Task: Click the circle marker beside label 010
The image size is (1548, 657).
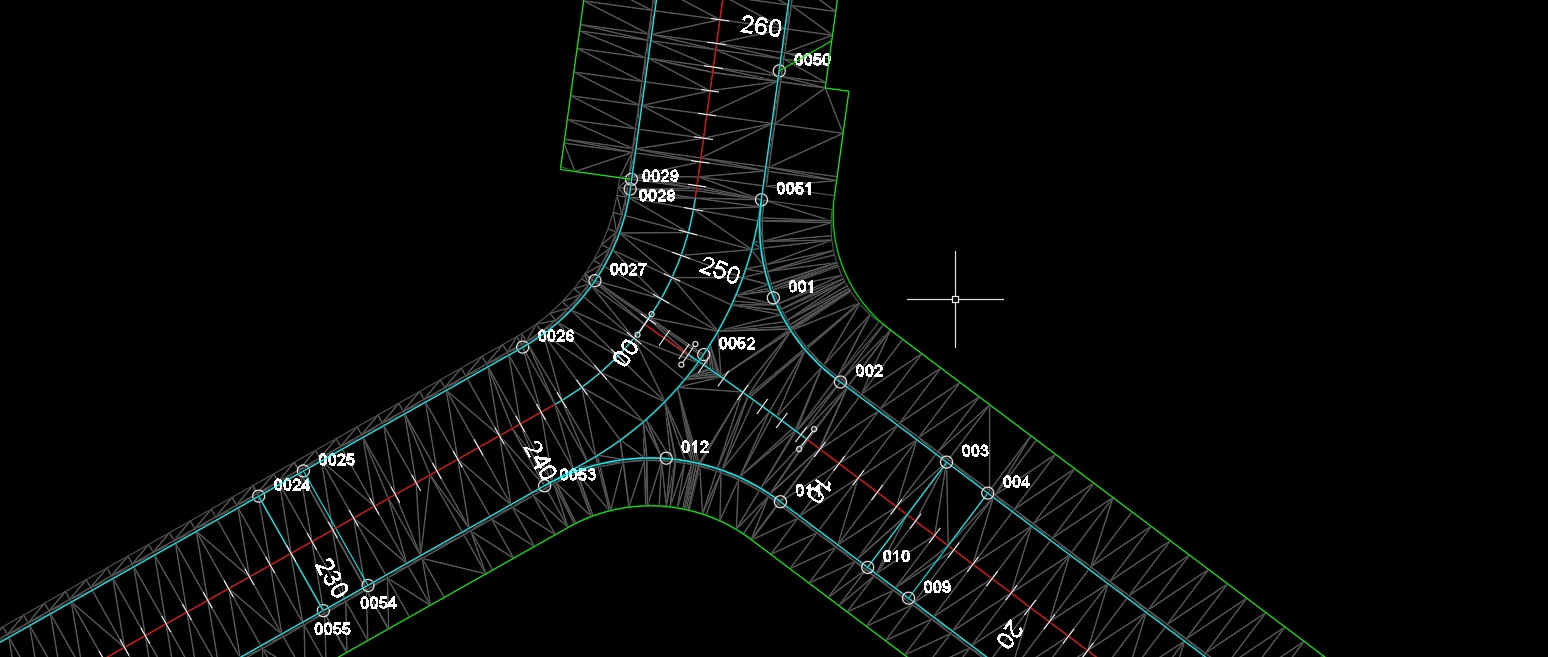Action: click(867, 567)
